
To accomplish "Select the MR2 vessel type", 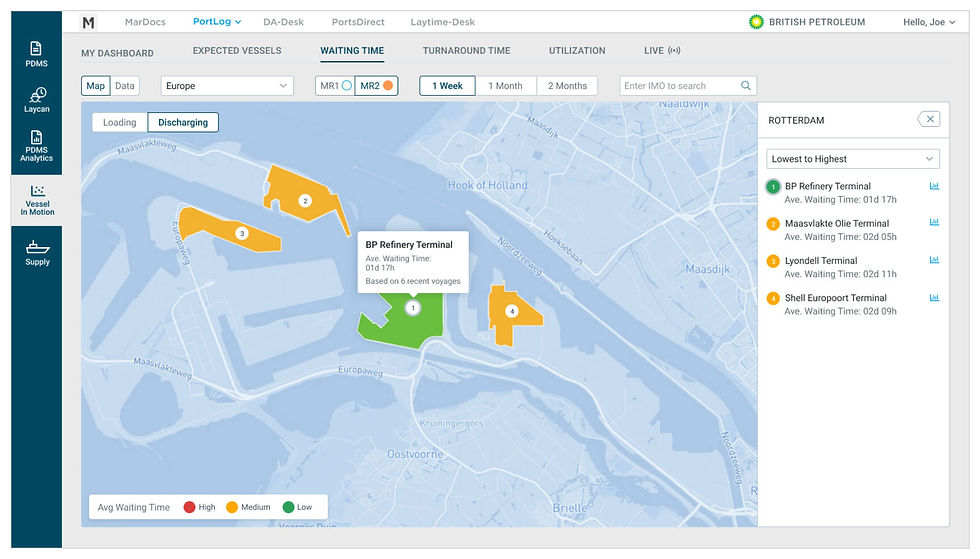I will point(376,86).
